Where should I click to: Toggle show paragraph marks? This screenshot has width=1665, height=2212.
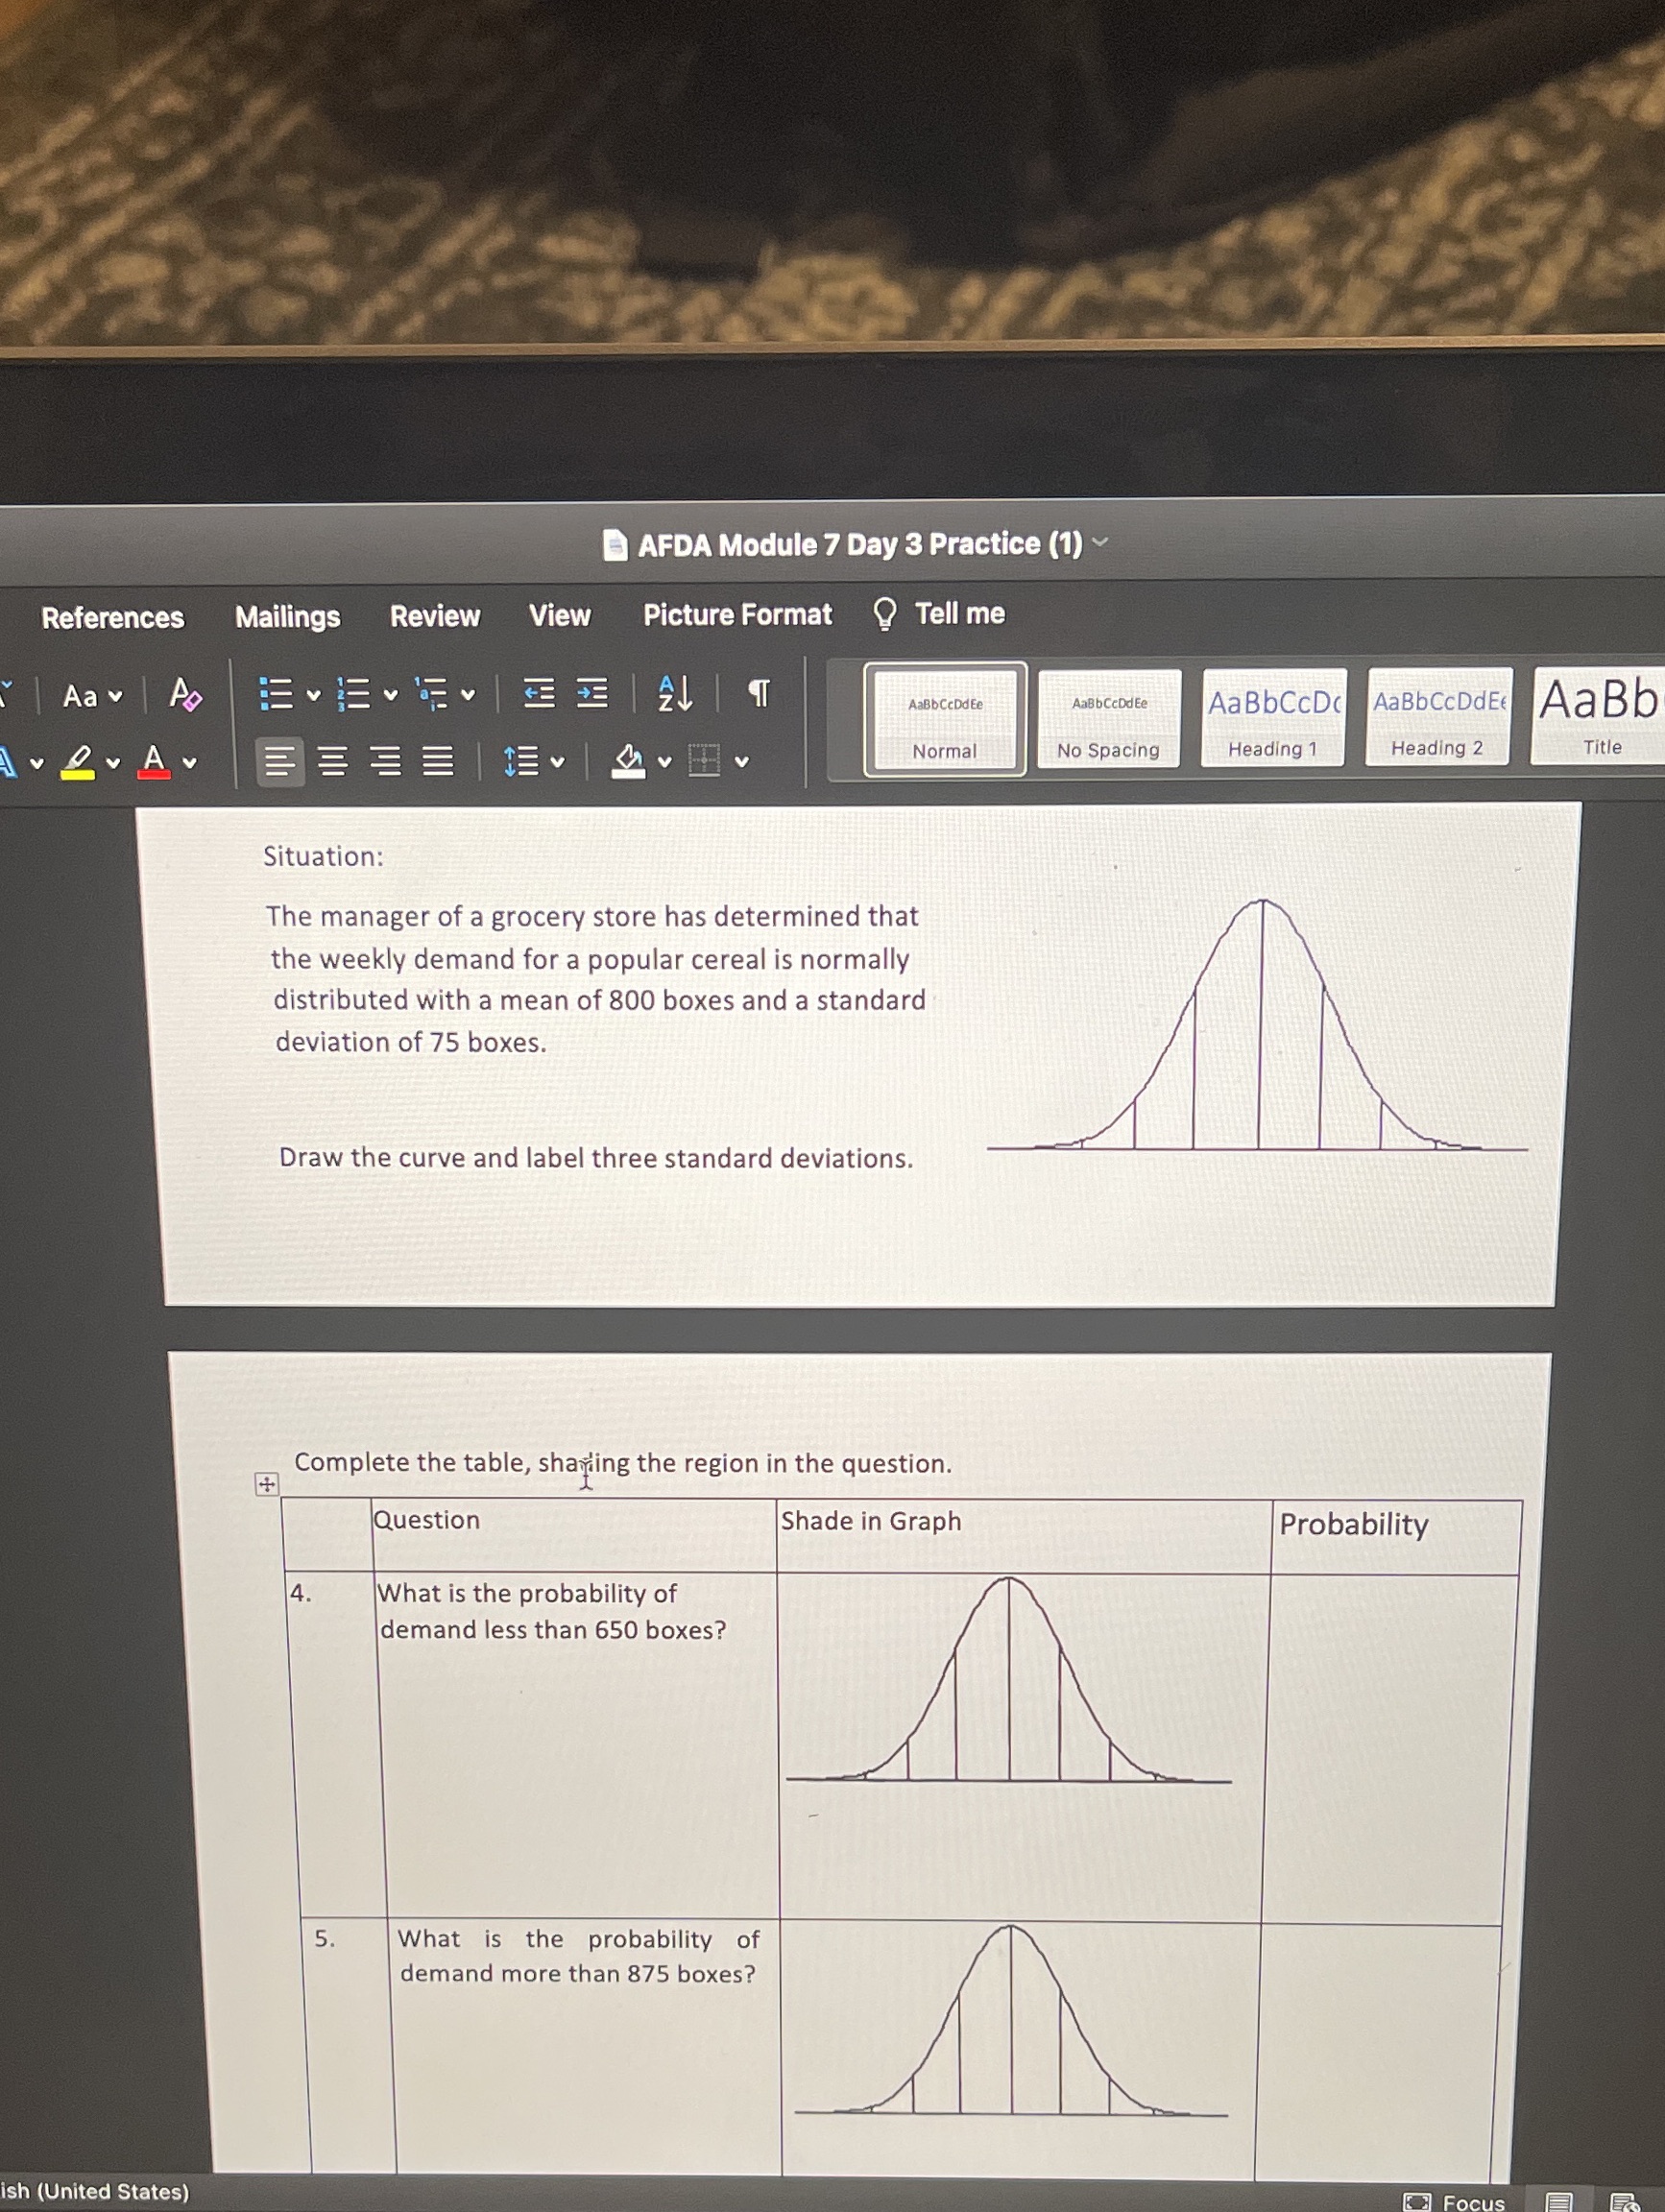[x=759, y=692]
